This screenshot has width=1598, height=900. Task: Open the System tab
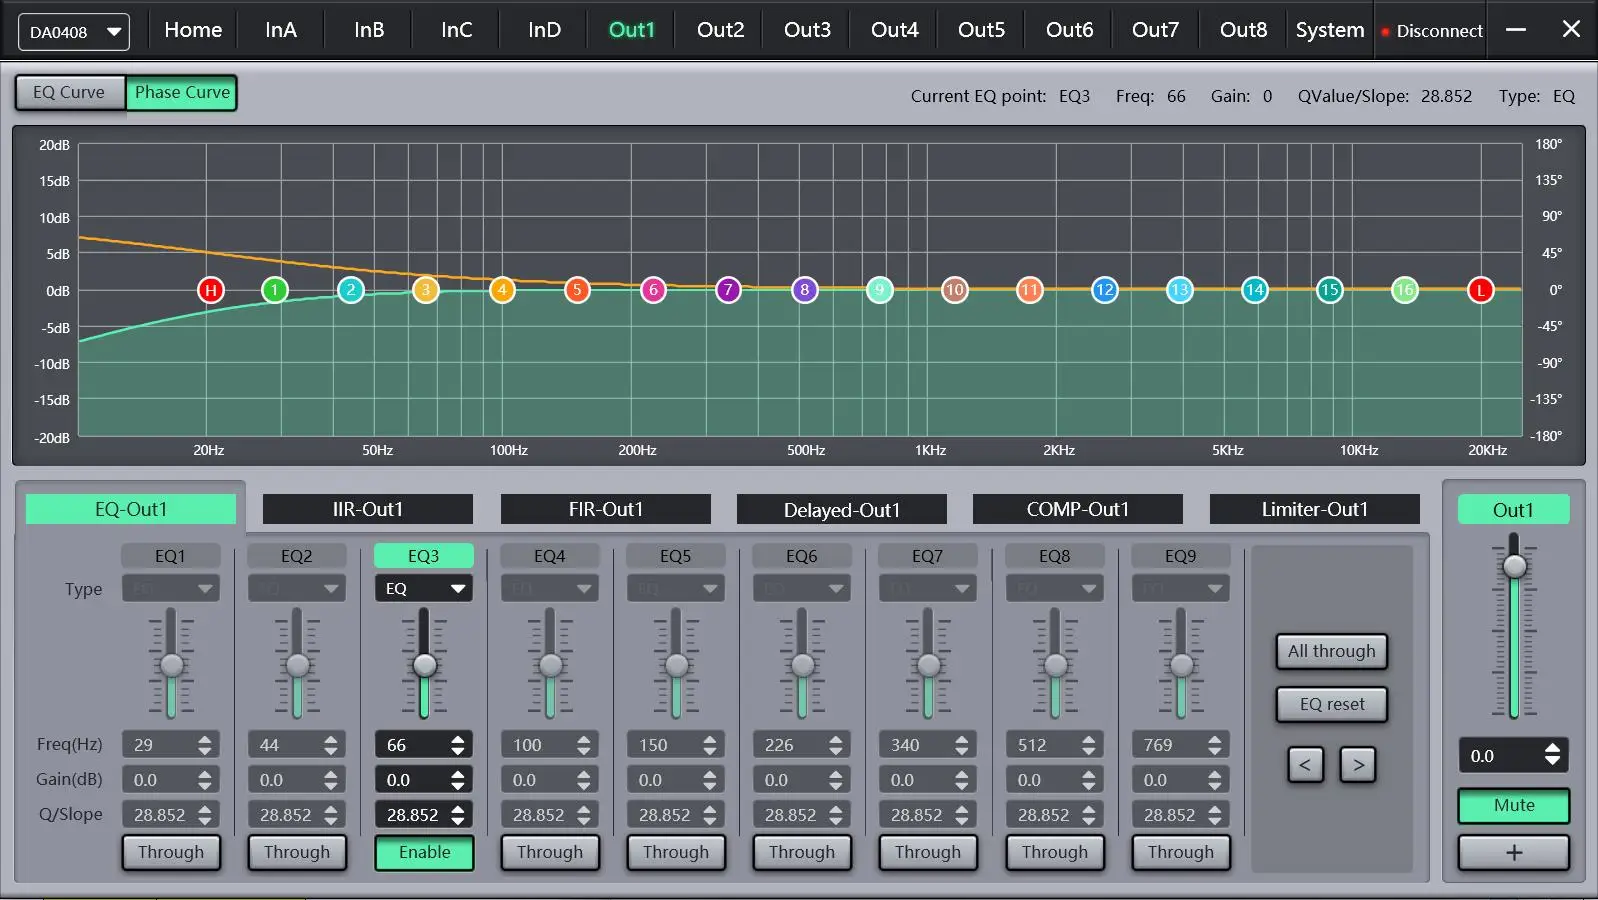(x=1329, y=30)
